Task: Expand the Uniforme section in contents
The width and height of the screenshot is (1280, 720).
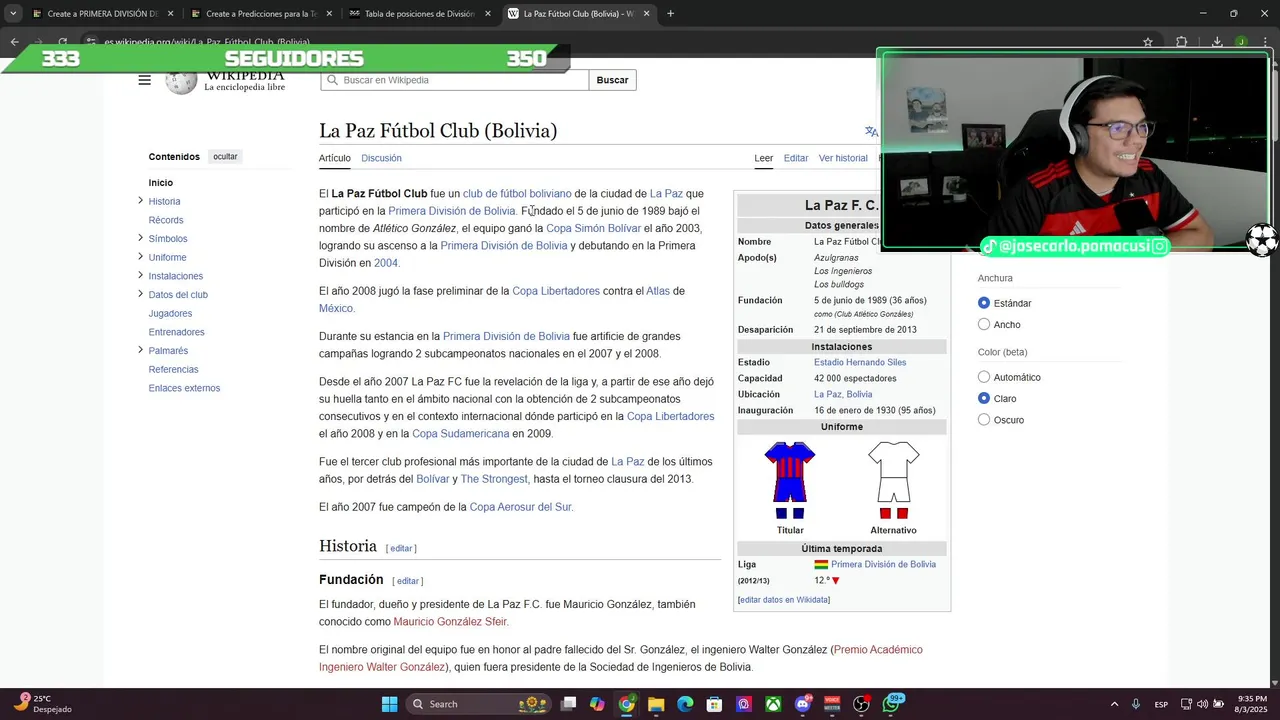Action: [140, 257]
